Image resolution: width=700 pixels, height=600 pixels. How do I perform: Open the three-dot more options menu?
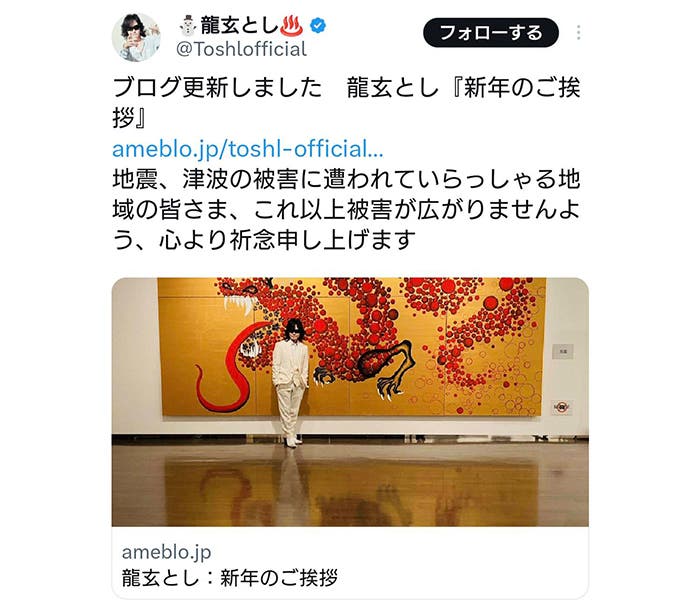[x=579, y=33]
